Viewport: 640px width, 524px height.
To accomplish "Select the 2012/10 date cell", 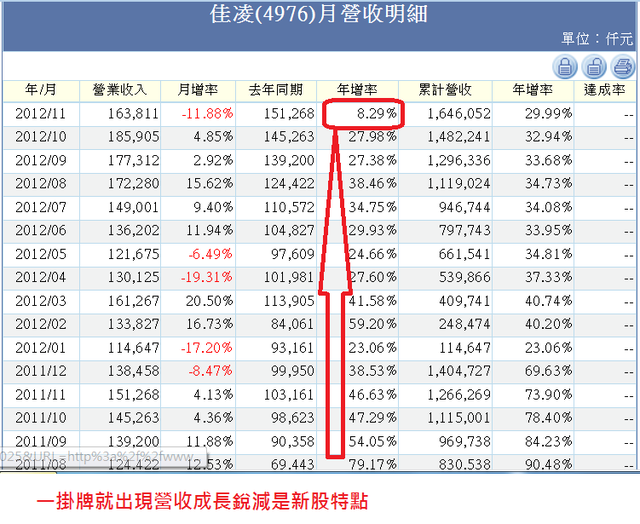I will [x=41, y=137].
